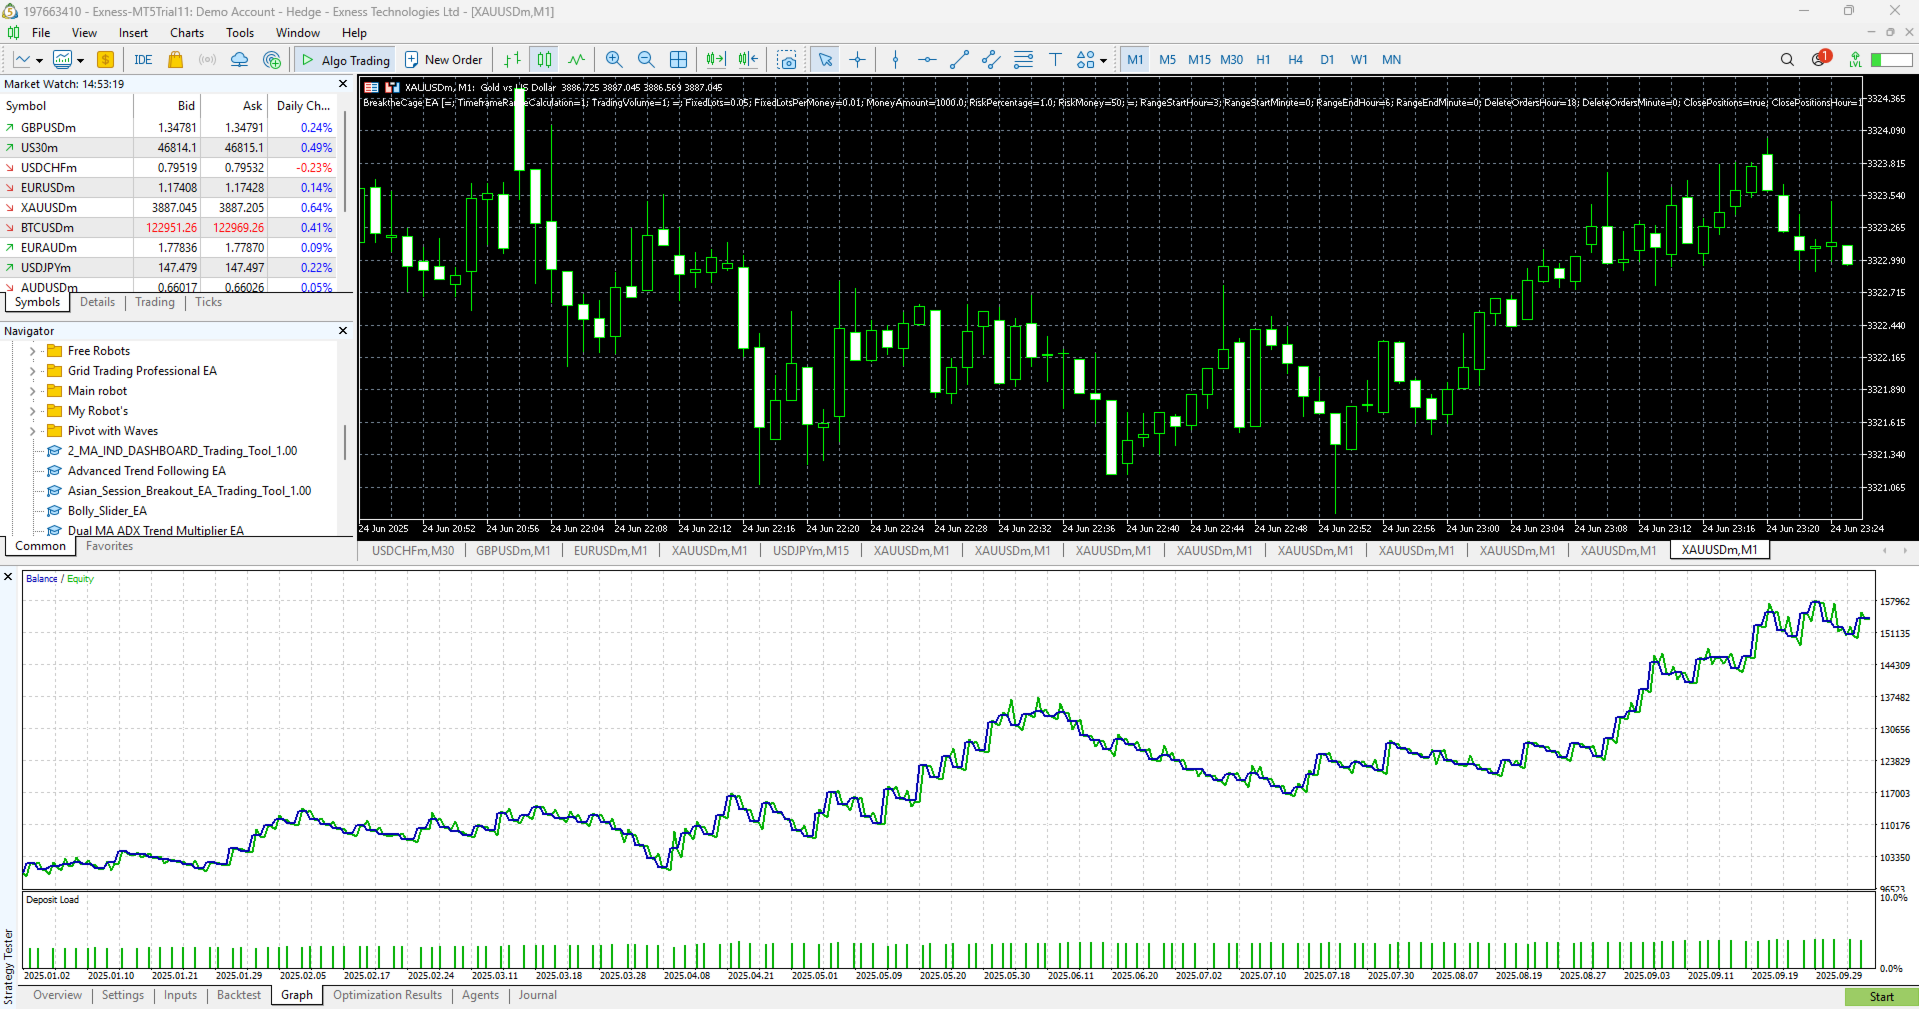Switch to the USDCHFm,M30 chart tab

tap(412, 551)
